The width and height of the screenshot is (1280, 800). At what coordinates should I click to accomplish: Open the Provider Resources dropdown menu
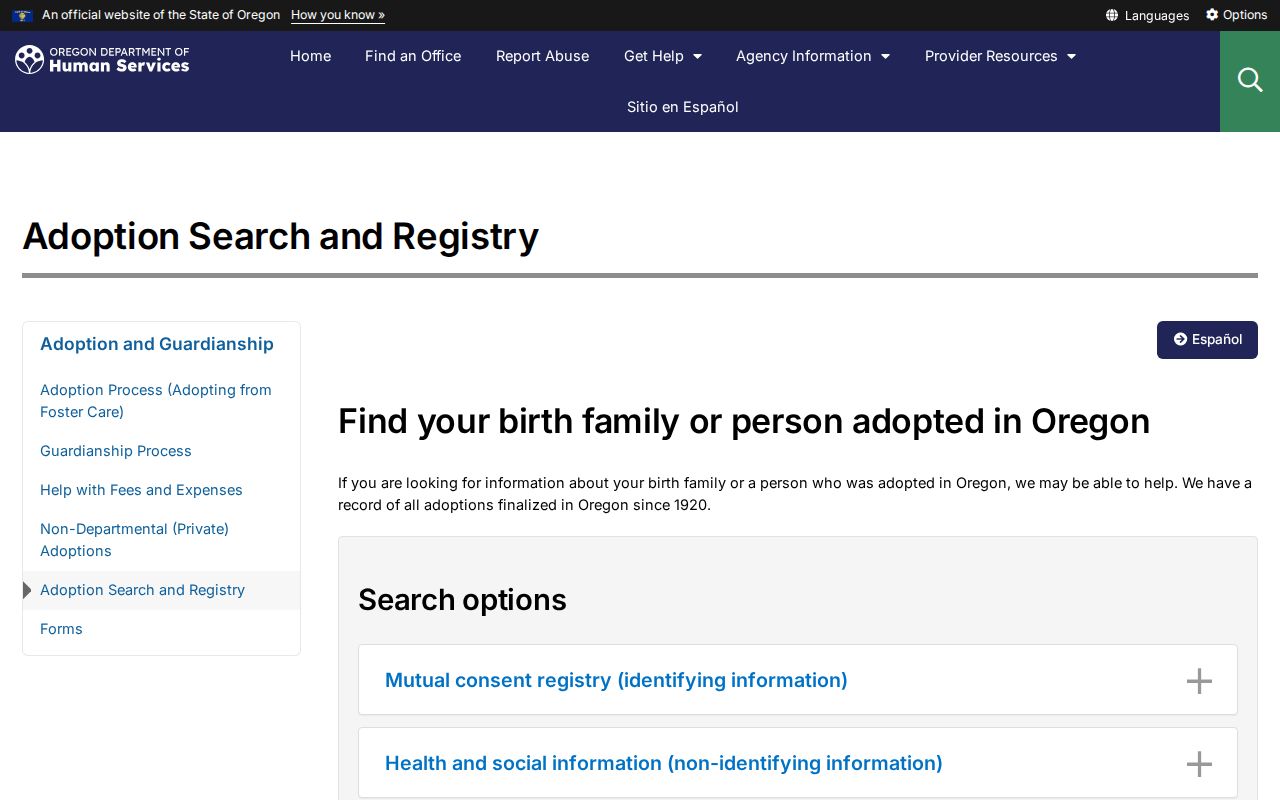[1000, 56]
